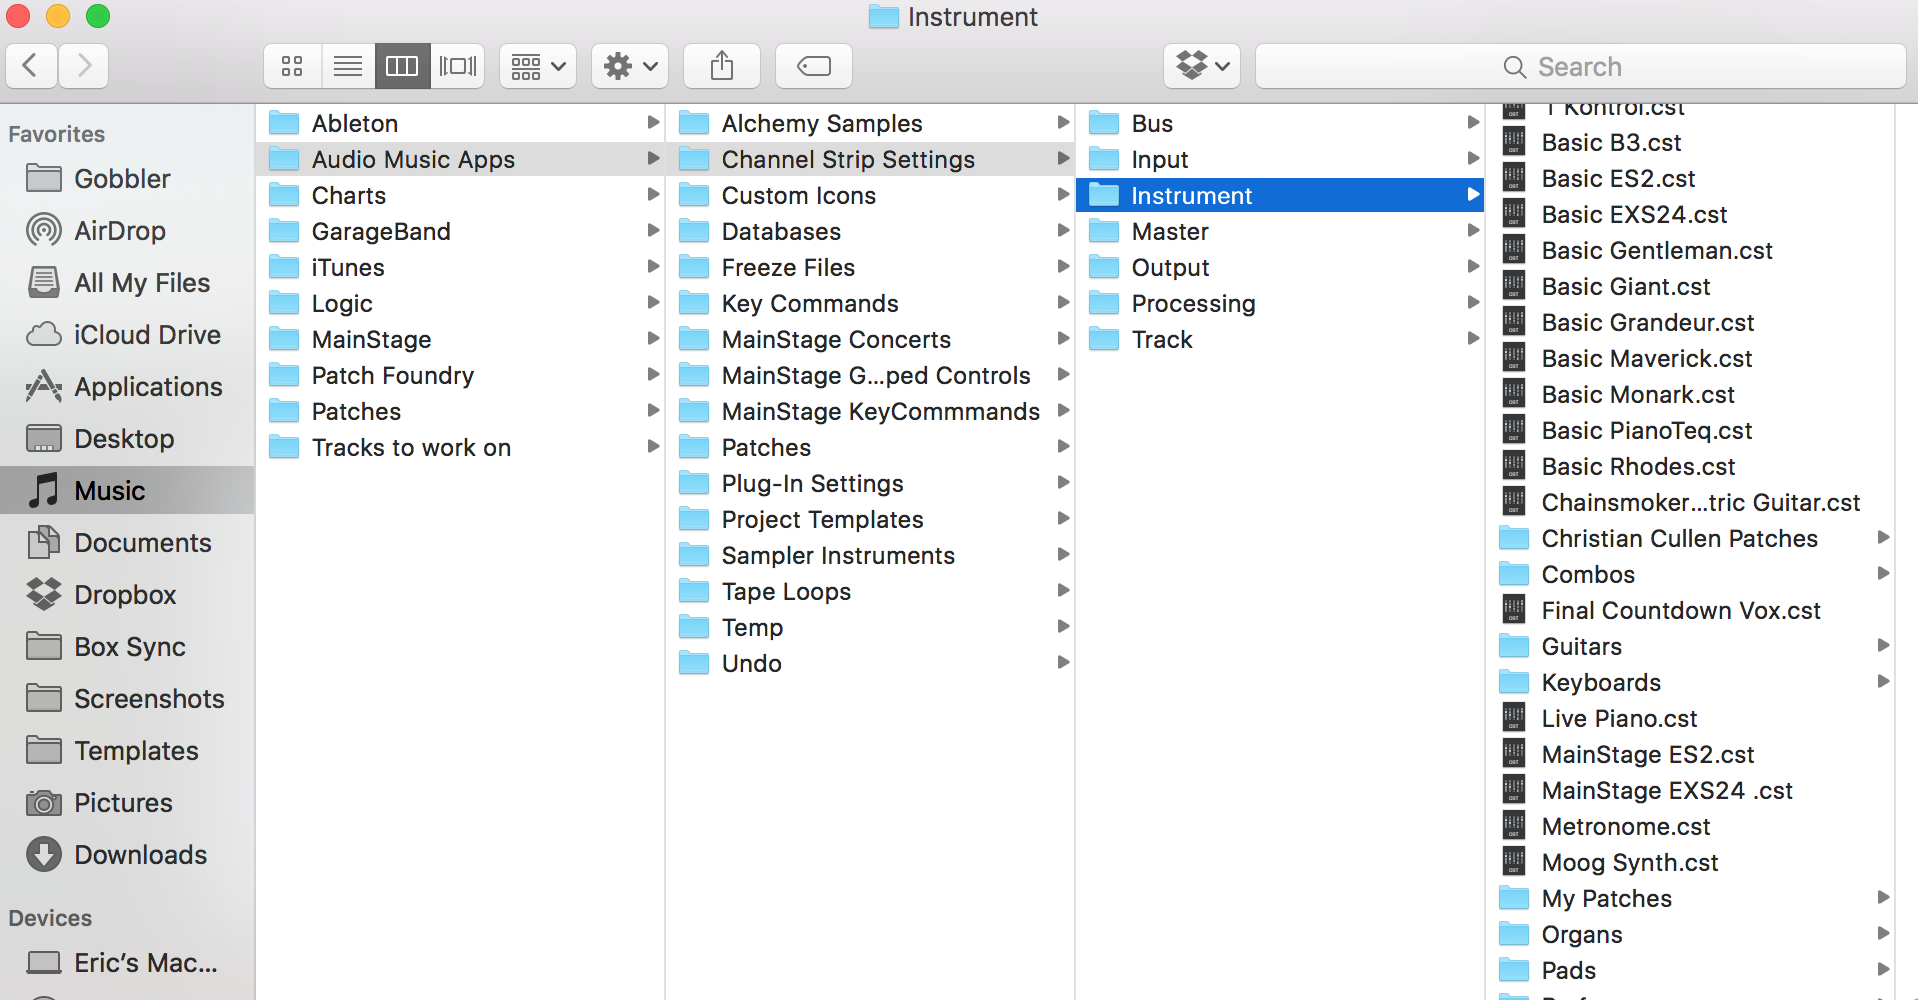Open the Processing folder
The image size is (1918, 1000).
click(1280, 303)
